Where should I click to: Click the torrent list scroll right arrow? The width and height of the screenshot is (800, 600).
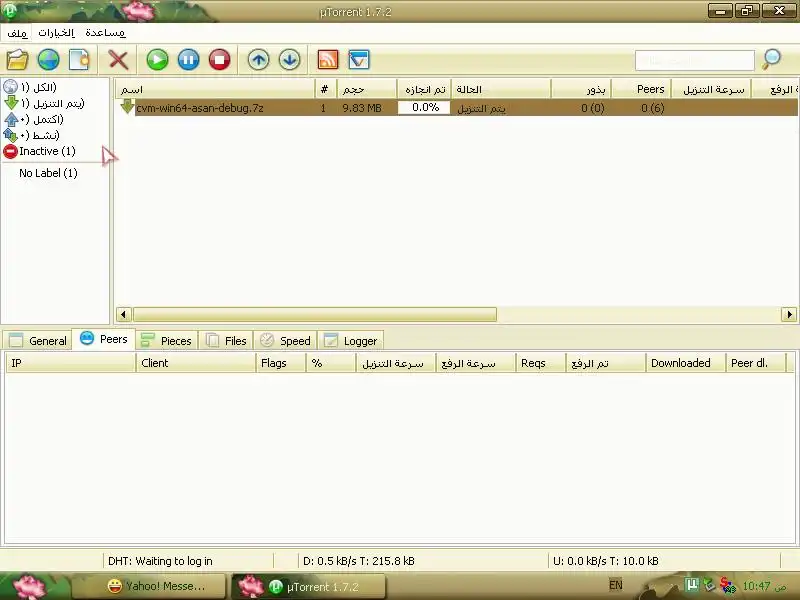pos(789,314)
